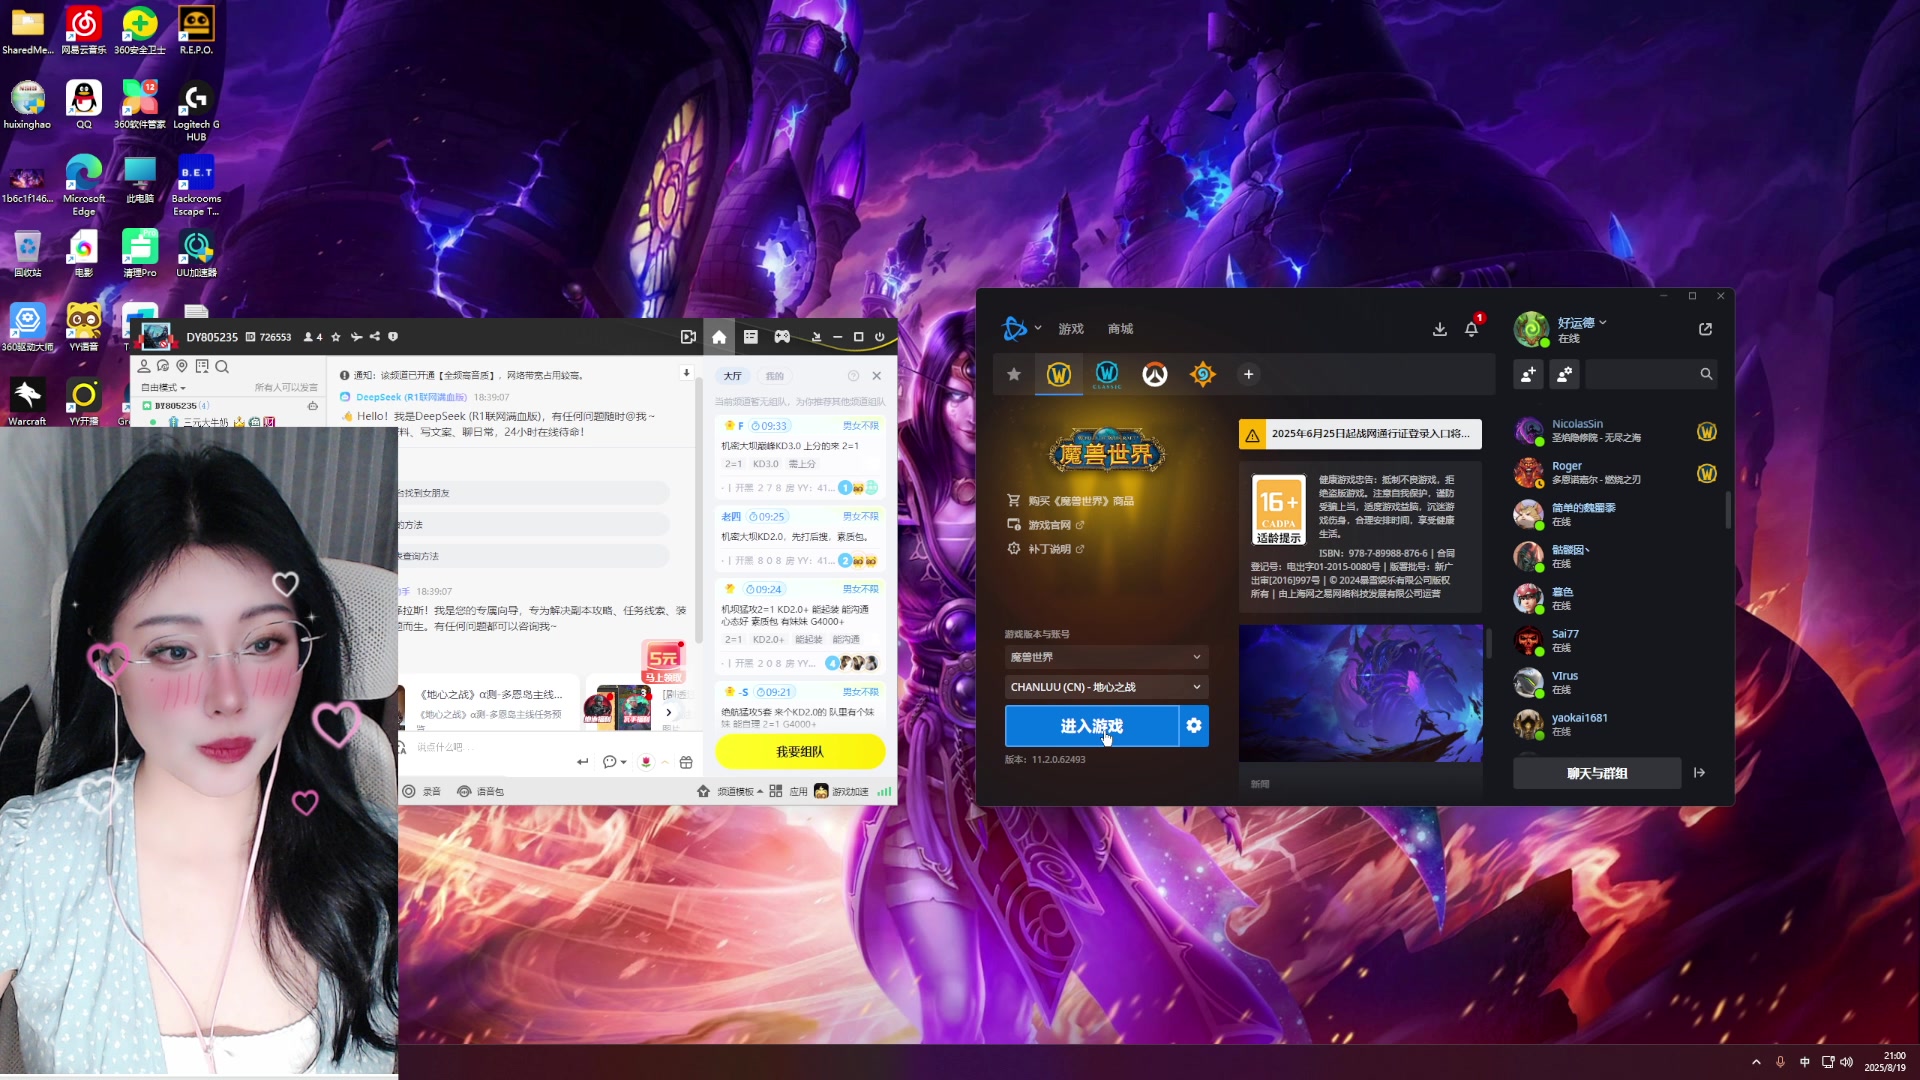Image resolution: width=1920 pixels, height=1080 pixels.
Task: Open the 购买《魔兽世界》商品 link
Action: tap(1071, 501)
